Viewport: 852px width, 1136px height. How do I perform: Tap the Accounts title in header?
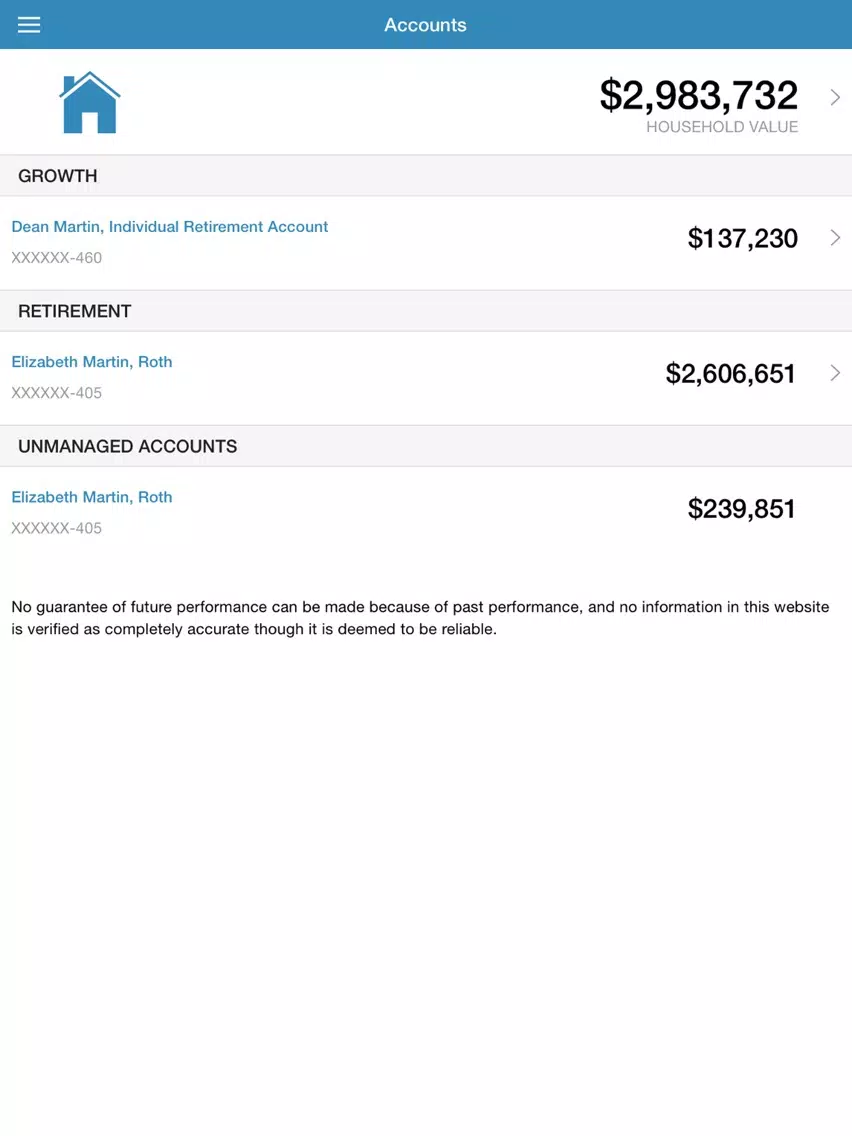pos(425,25)
